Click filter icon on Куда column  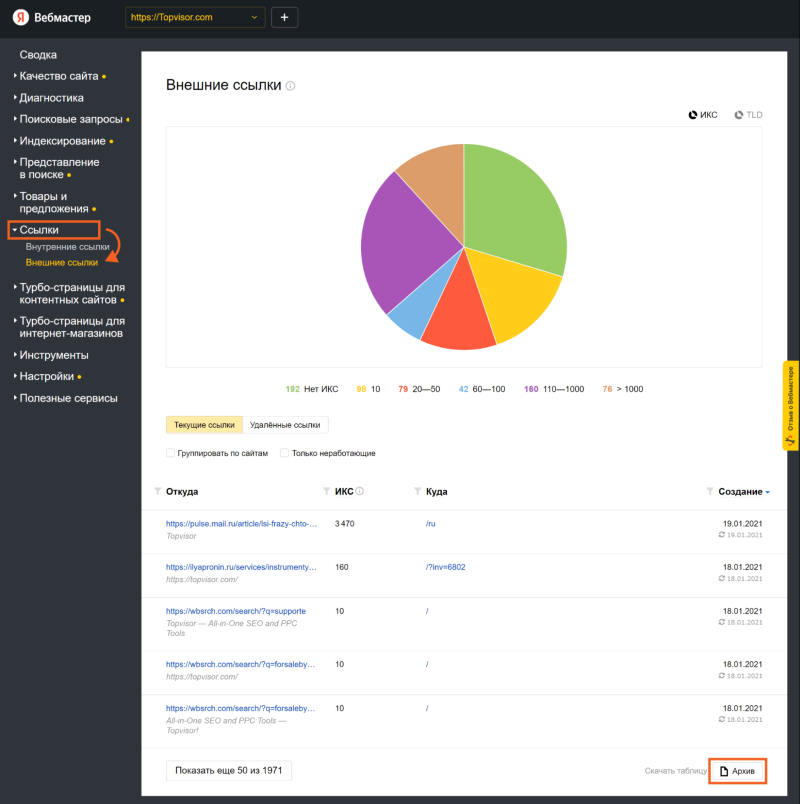click(x=417, y=492)
